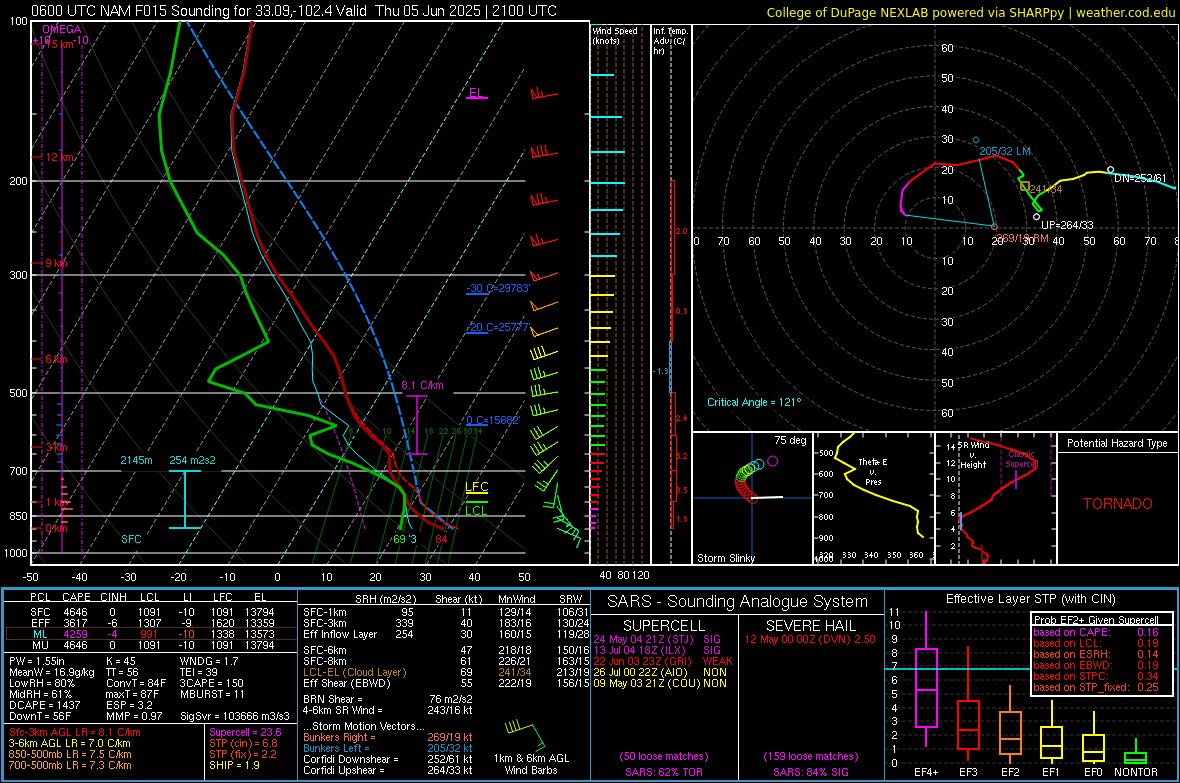Click the 75 deg slinky tilt text

point(790,440)
